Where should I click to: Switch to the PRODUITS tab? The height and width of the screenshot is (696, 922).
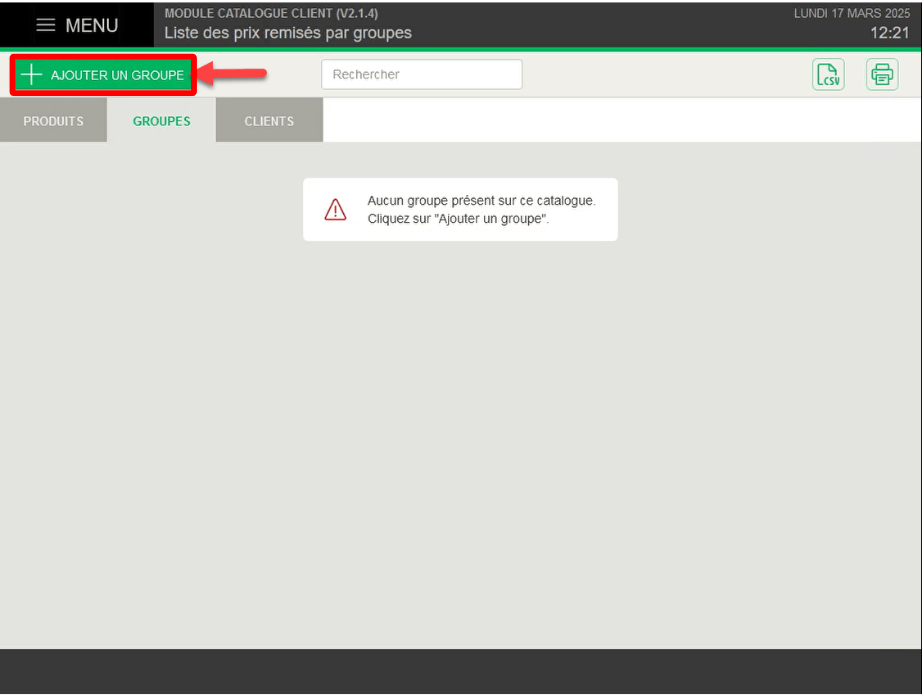[54, 121]
